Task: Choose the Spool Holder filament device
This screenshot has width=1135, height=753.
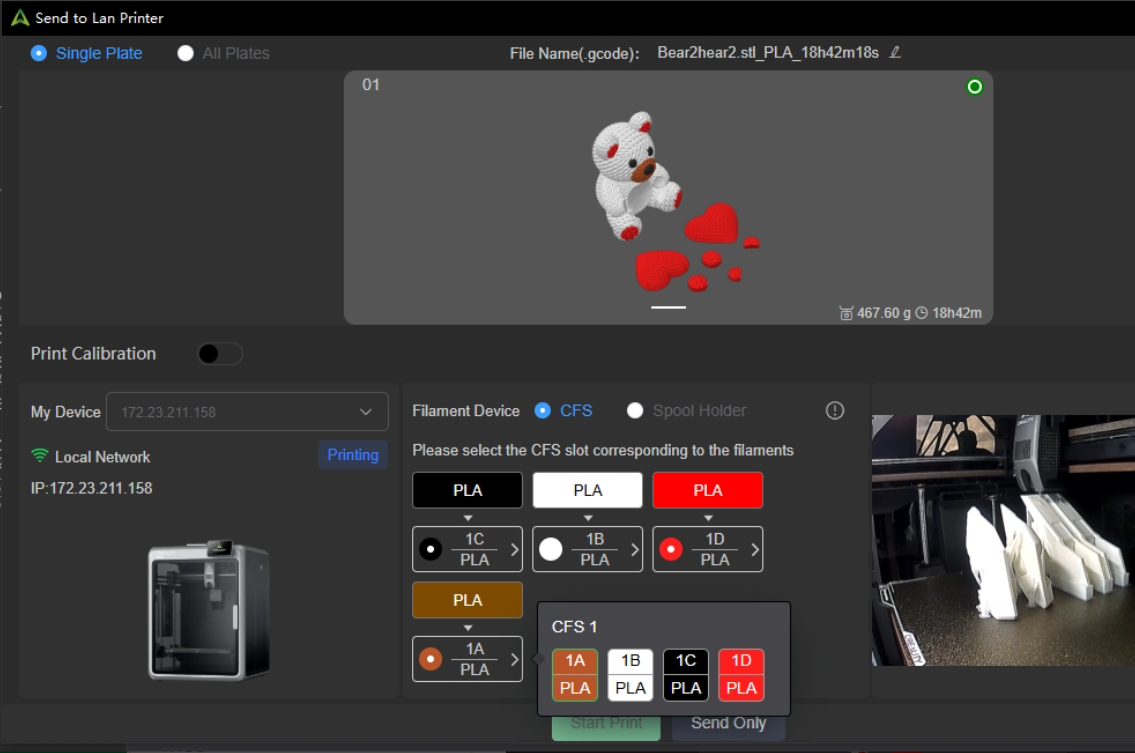Action: [x=635, y=410]
